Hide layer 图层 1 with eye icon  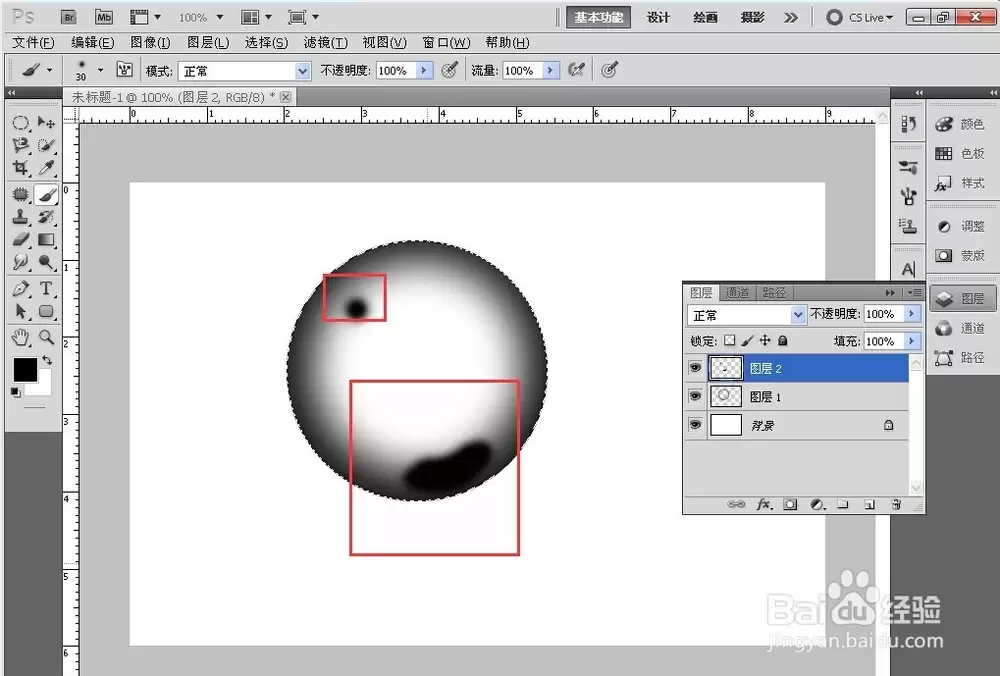point(695,396)
